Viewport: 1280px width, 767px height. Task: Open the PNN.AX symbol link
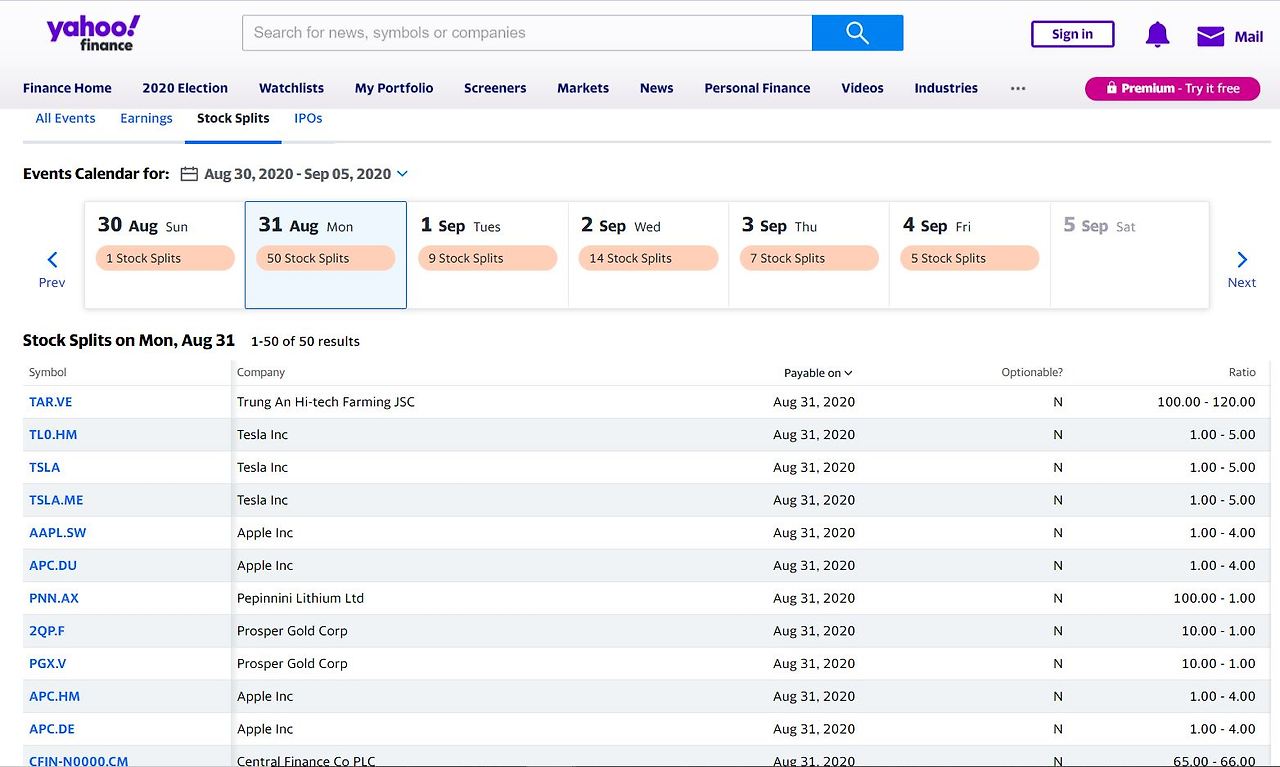tap(54, 599)
